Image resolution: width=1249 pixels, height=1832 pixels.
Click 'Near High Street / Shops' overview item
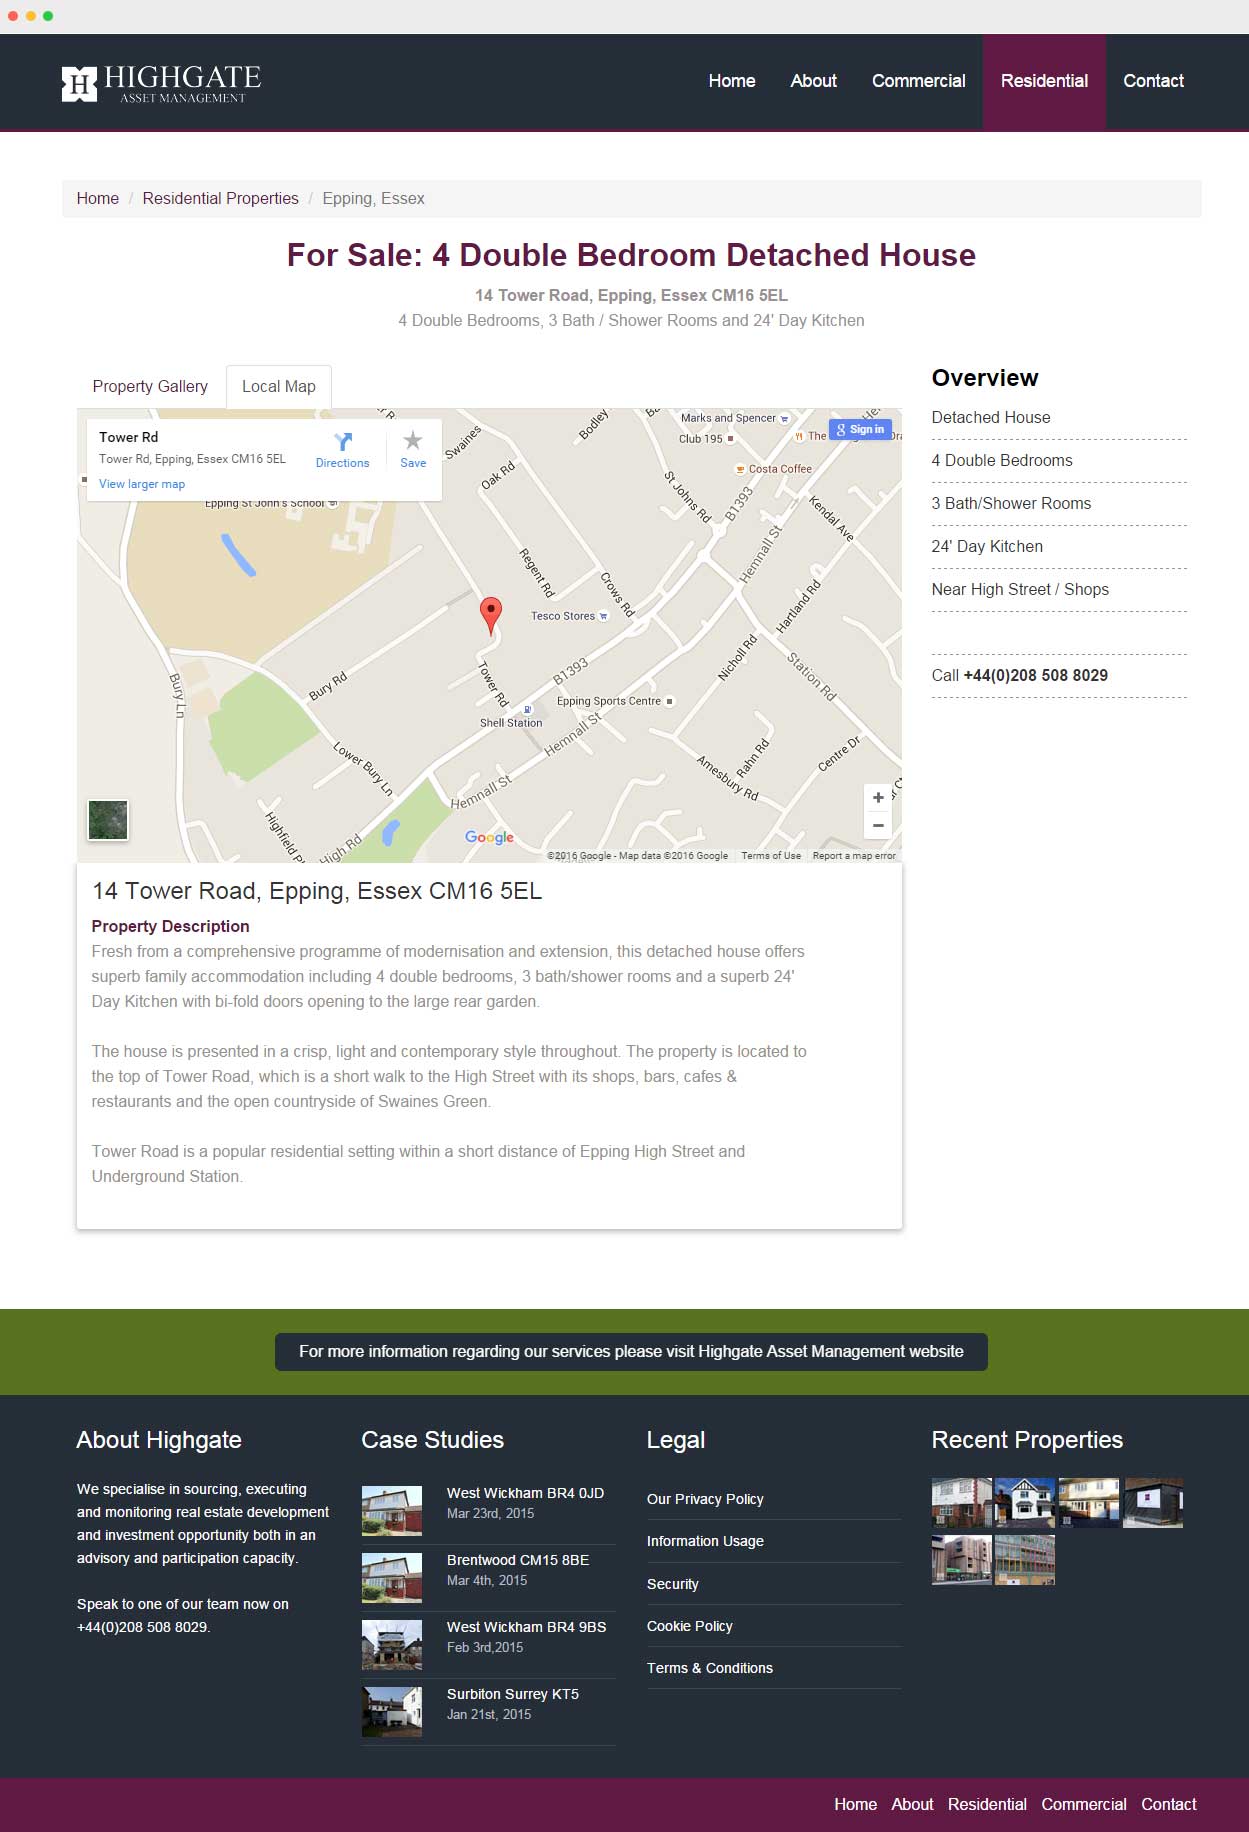(x=1020, y=589)
